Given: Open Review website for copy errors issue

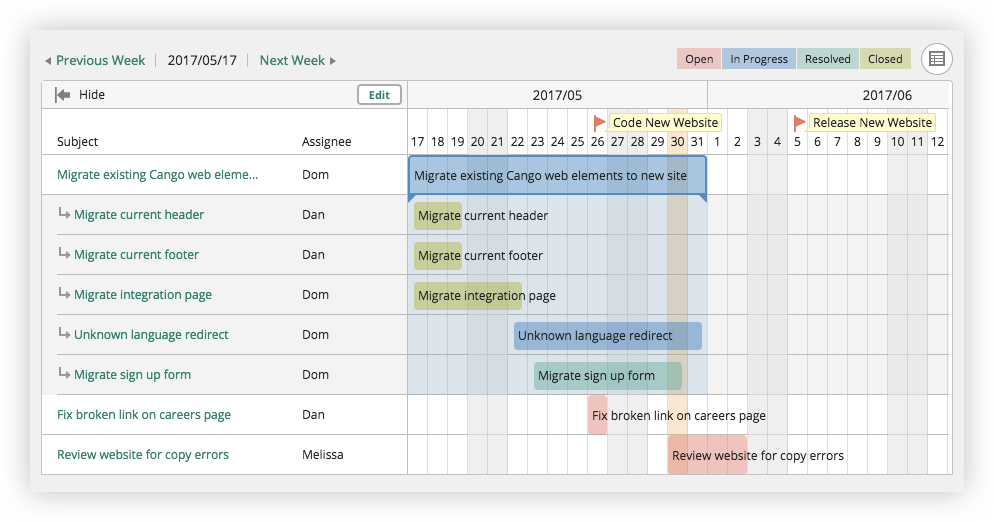Looking at the screenshot, I should (x=142, y=455).
